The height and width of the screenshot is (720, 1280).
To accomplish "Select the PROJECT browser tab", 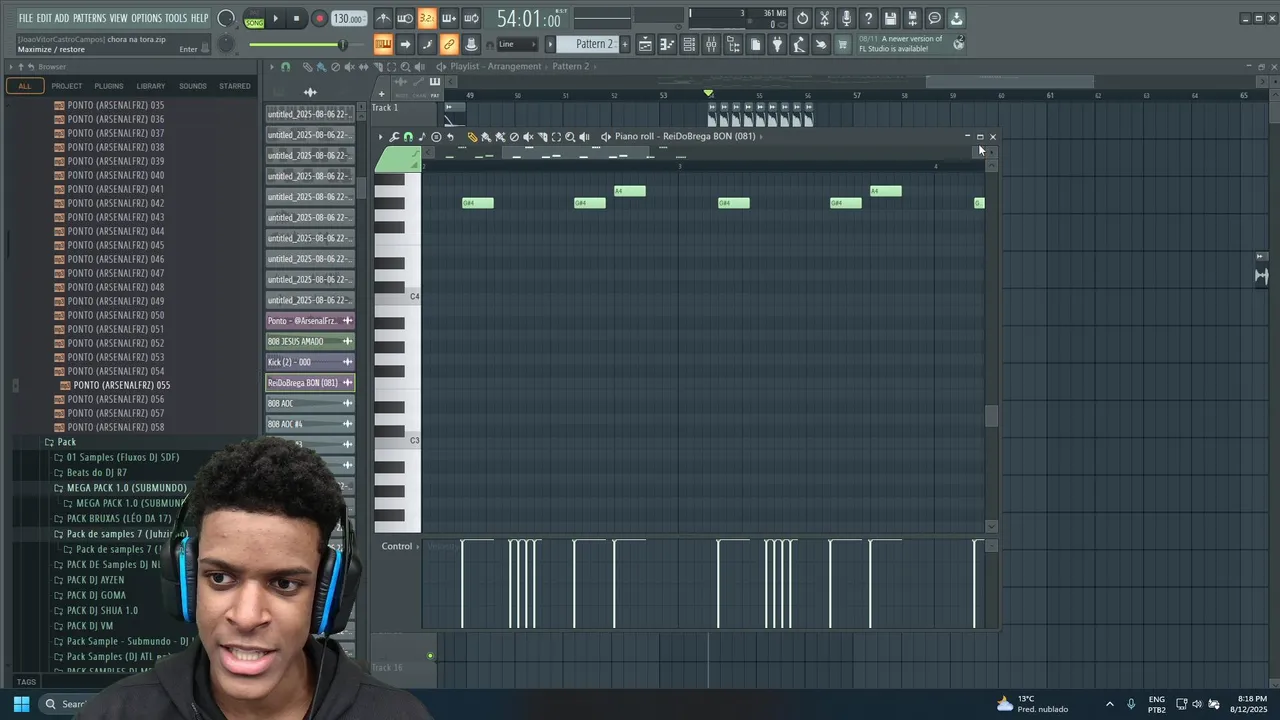I will click(x=67, y=86).
